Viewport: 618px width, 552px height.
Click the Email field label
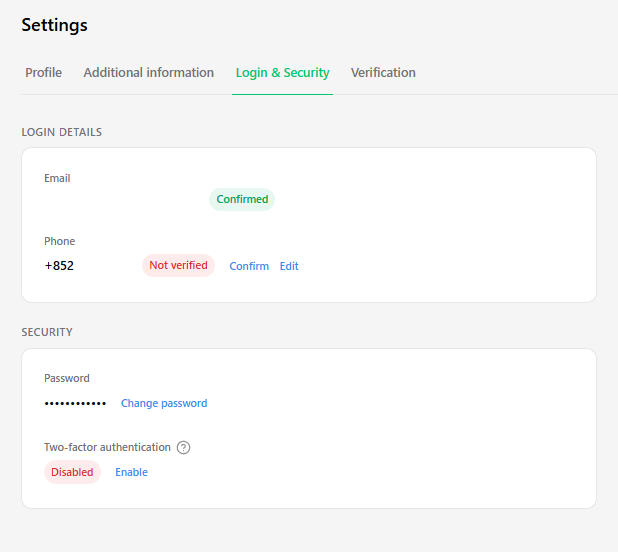tap(57, 178)
